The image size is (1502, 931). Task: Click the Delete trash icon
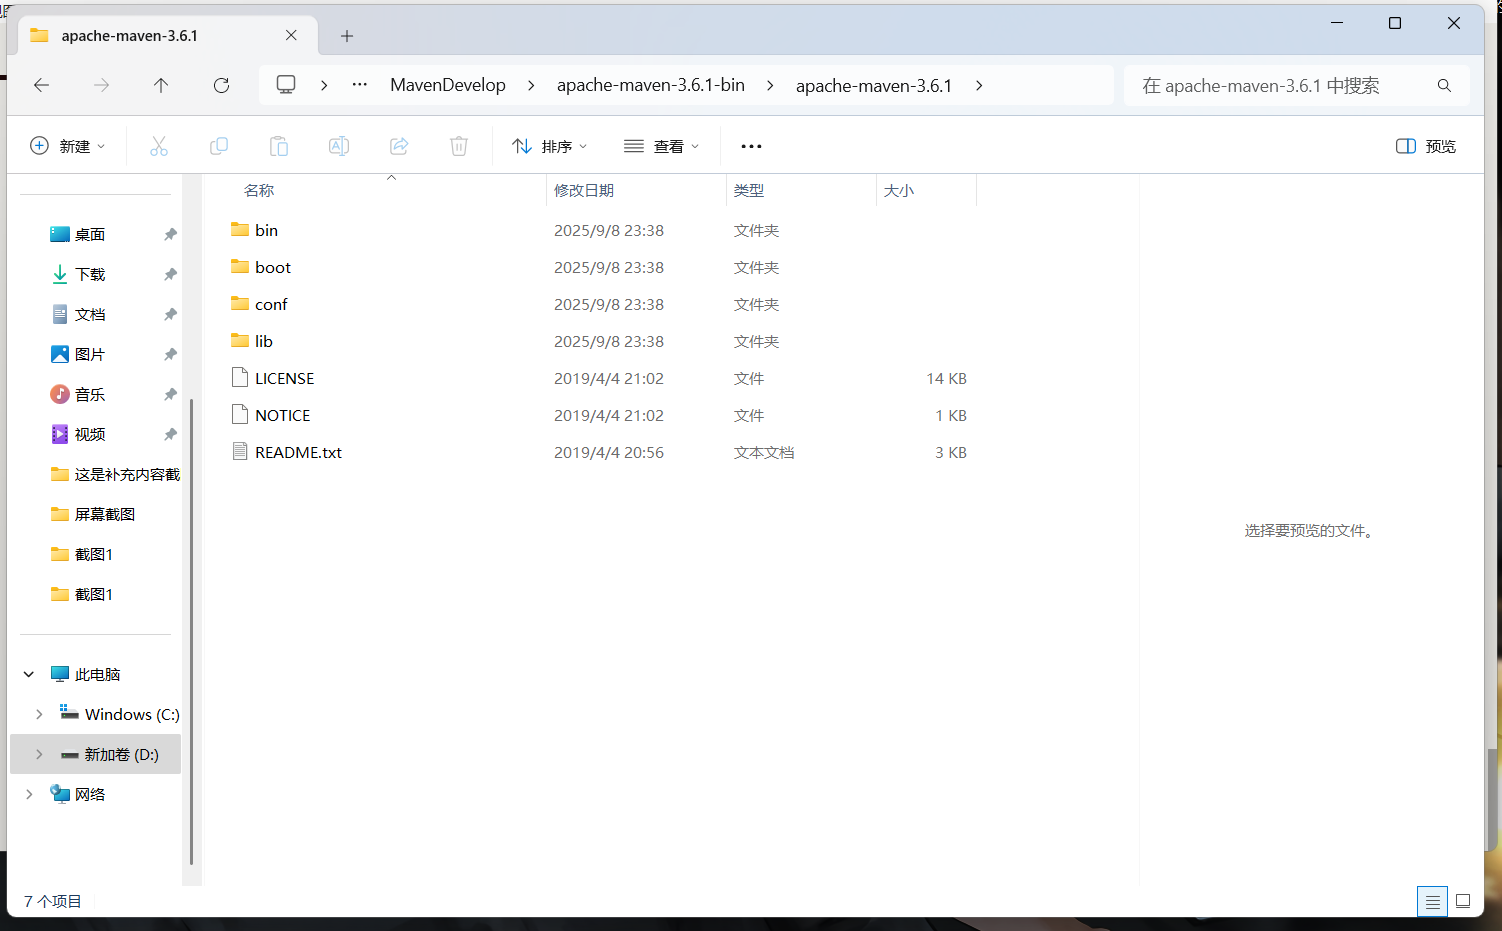pyautogui.click(x=459, y=146)
